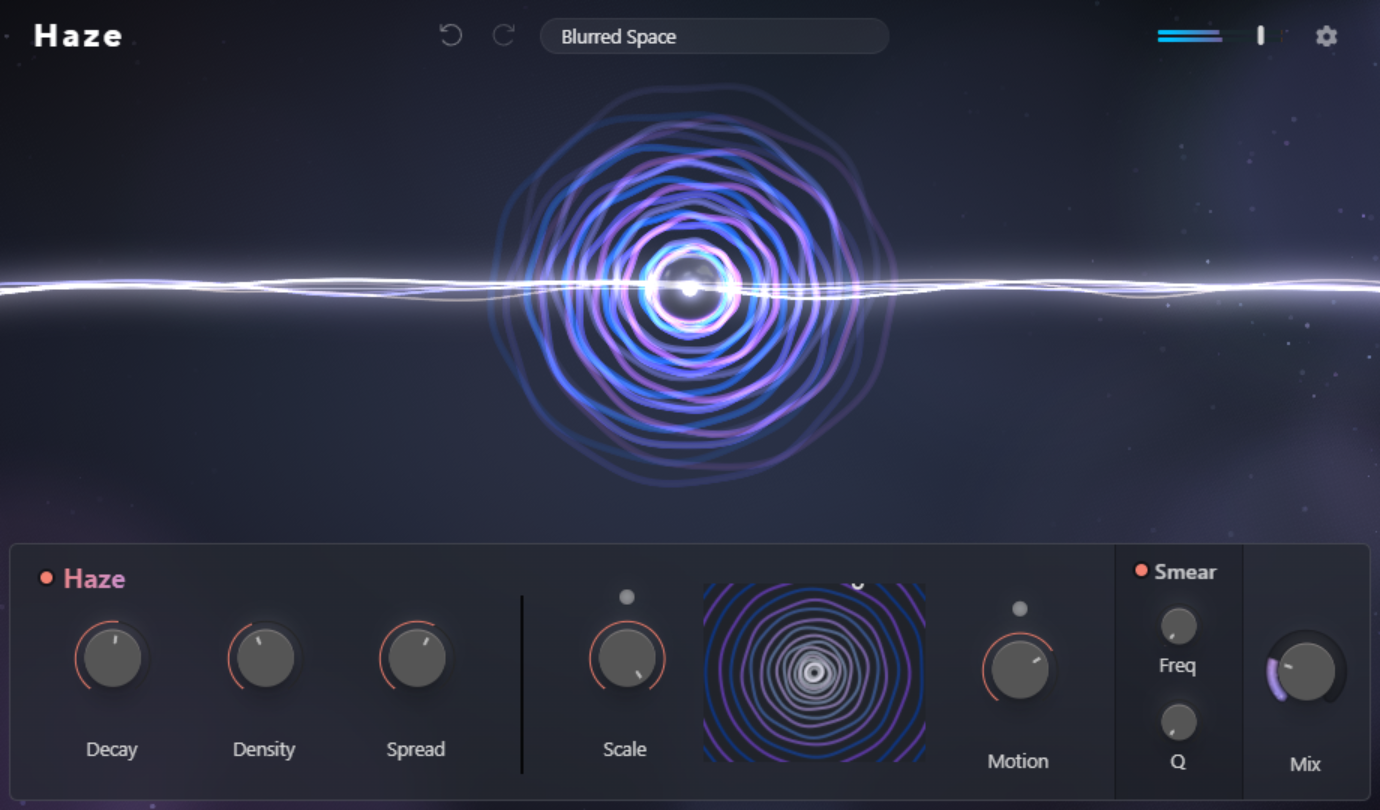
Task: Click the Spread knob
Action: tap(417, 657)
